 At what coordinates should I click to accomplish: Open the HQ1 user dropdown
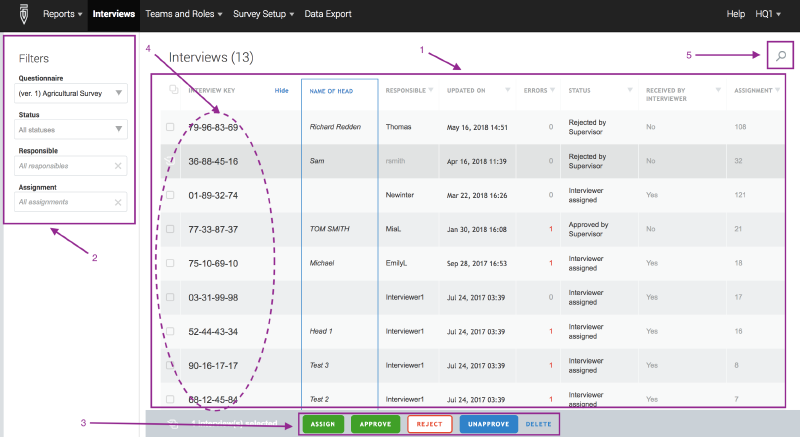click(x=770, y=15)
